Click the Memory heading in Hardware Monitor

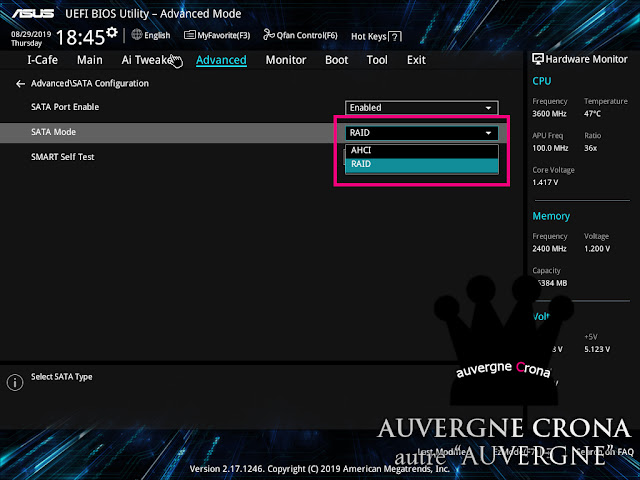[551, 216]
